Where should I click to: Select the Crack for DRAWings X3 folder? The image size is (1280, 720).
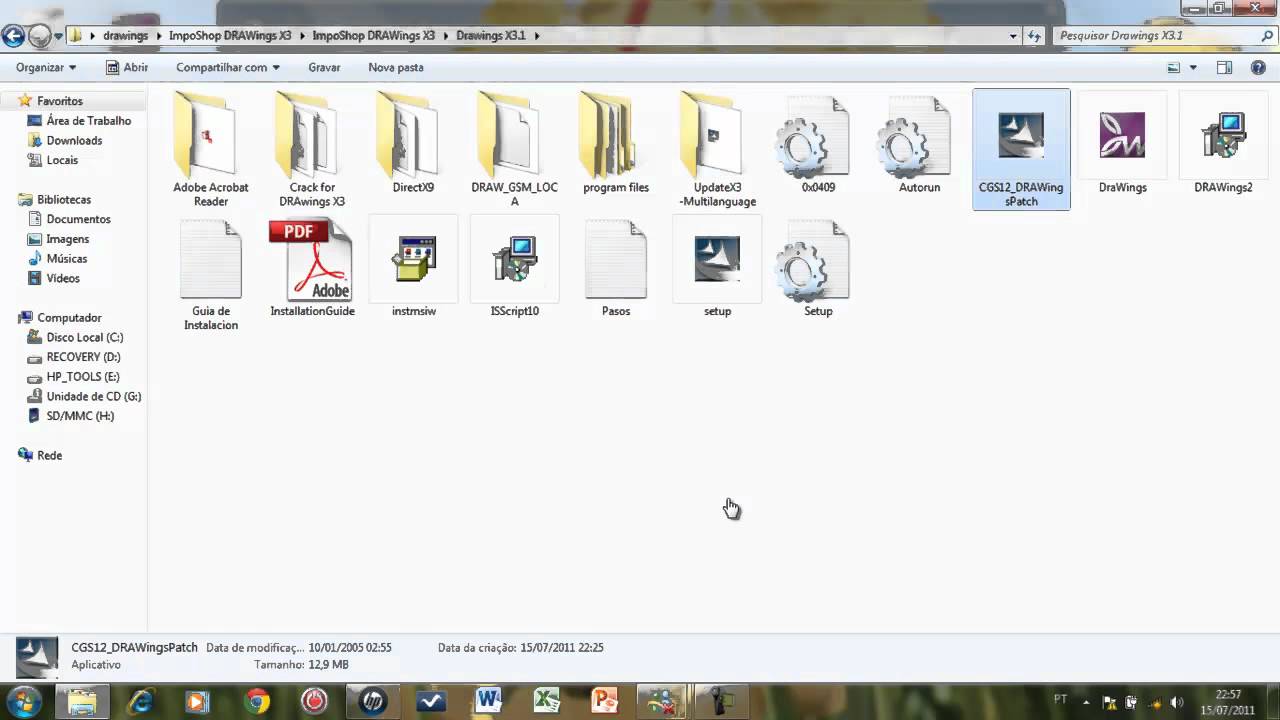(x=312, y=150)
